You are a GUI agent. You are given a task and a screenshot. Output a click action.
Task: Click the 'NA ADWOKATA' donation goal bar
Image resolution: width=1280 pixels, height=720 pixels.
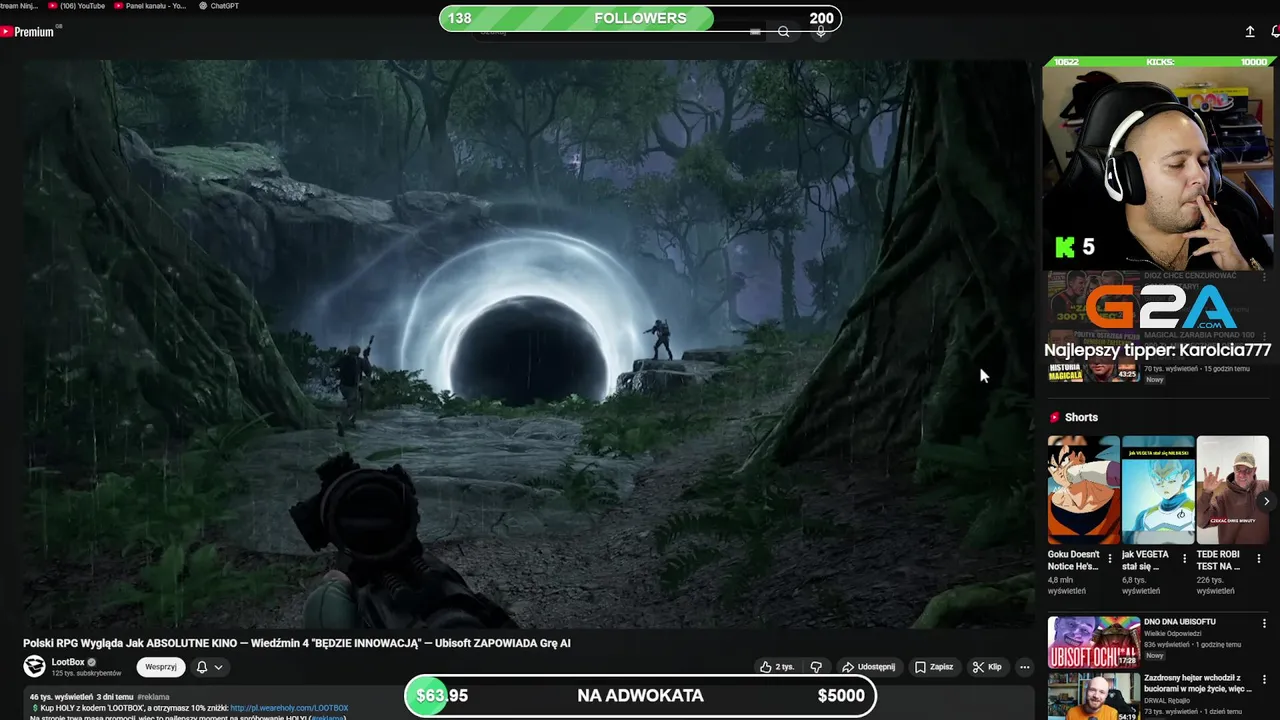[x=640, y=696]
